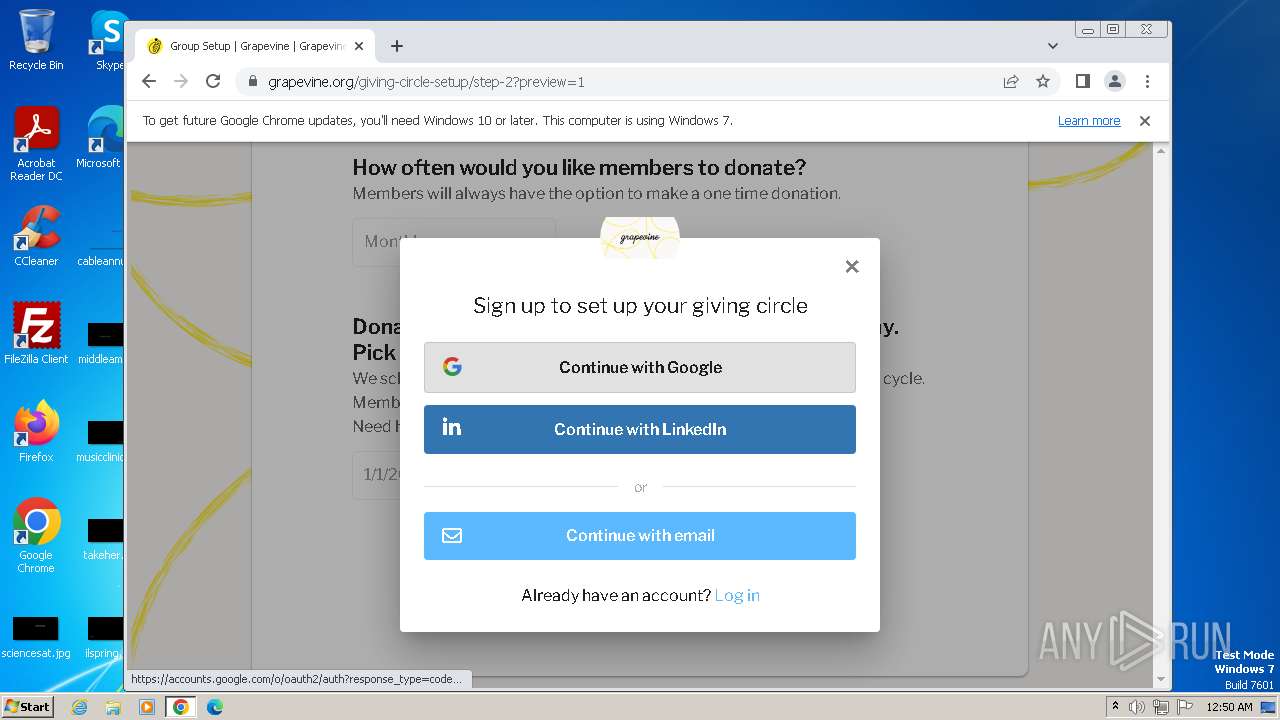The image size is (1280, 720).
Task: Continue with LinkedIn sign up
Action: click(640, 429)
